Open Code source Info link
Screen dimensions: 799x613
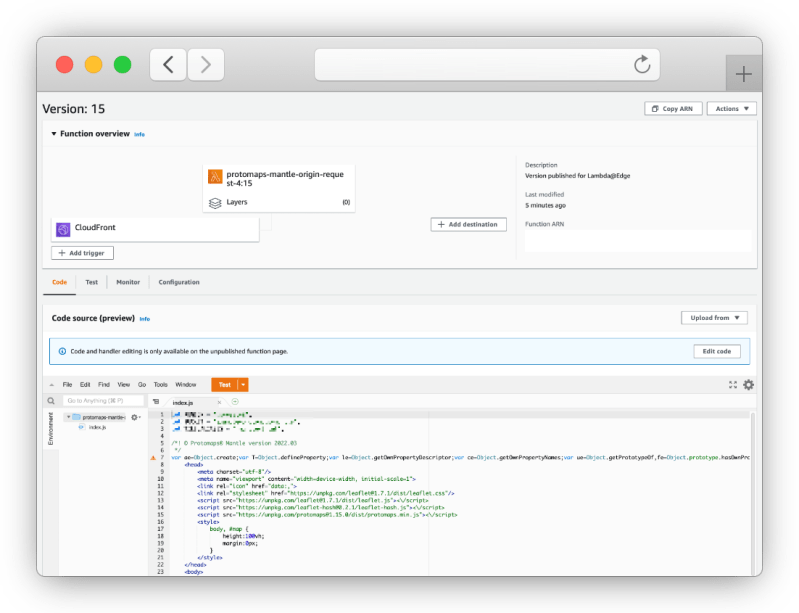(145, 319)
